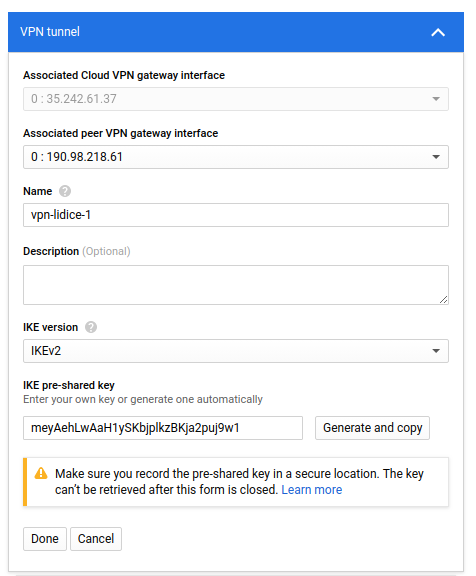Click the IKE version label text
Viewport: 476px width, 576px height.
tap(51, 327)
